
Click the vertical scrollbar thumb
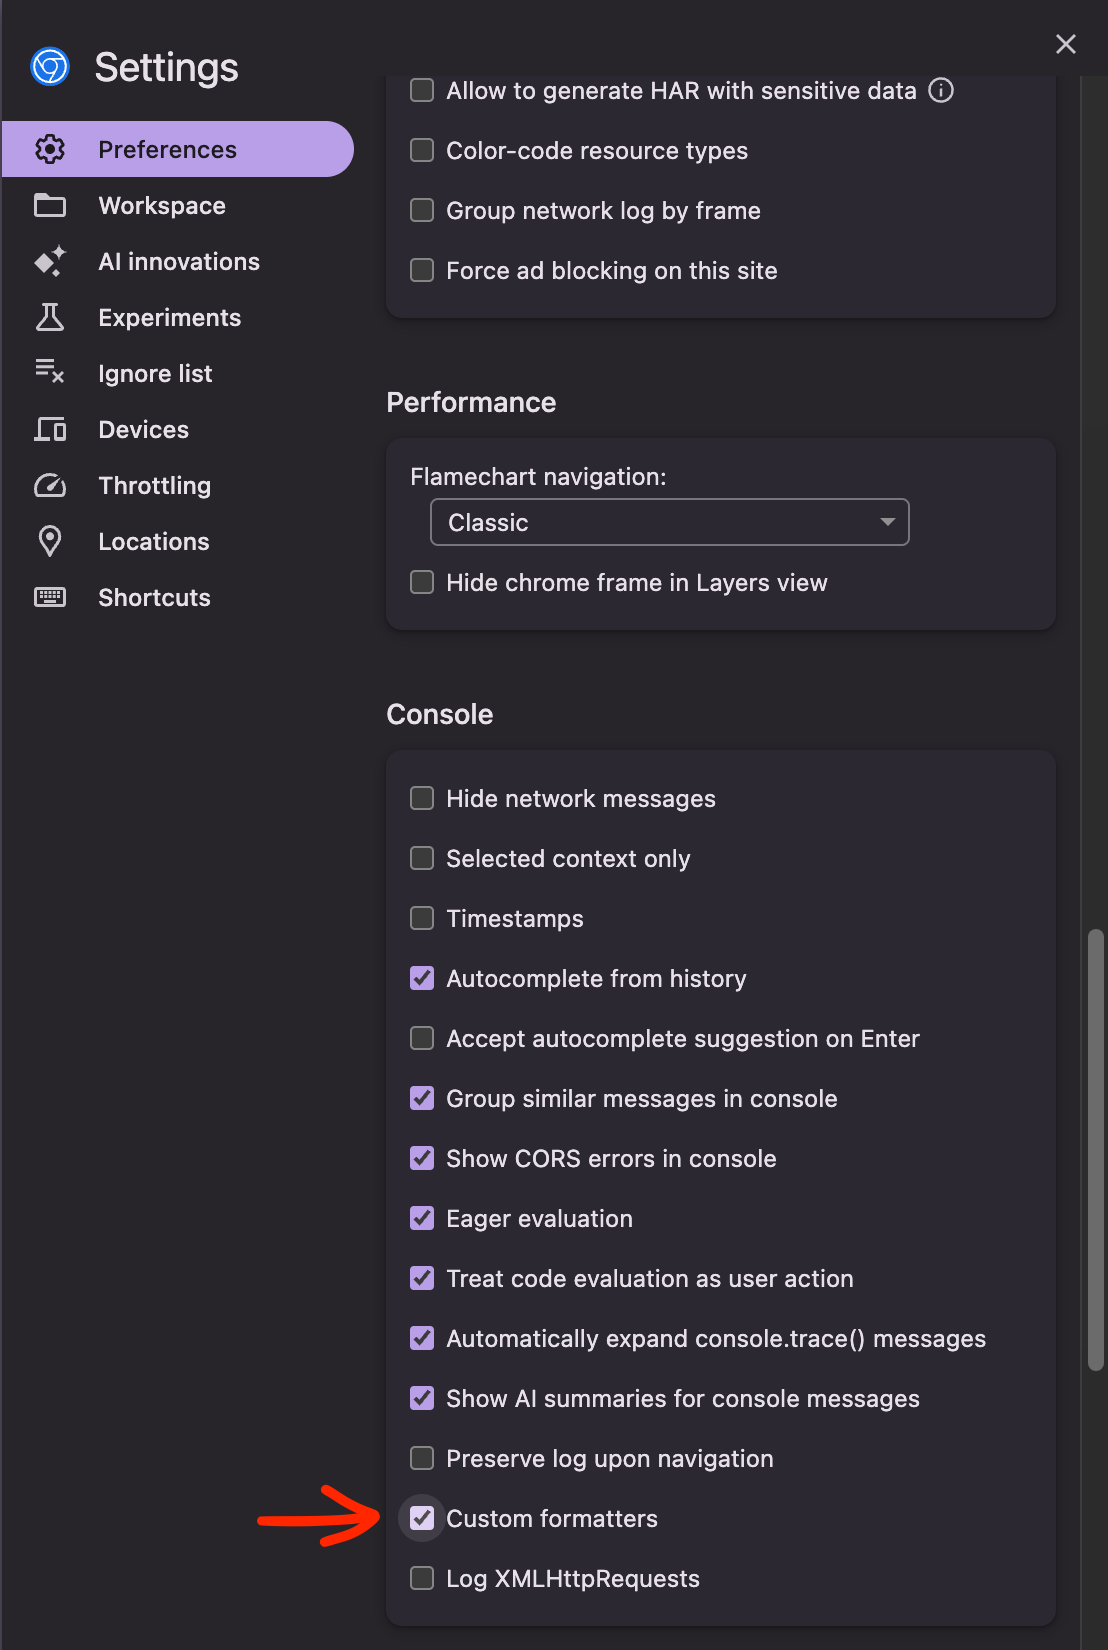pyautogui.click(x=1096, y=1150)
